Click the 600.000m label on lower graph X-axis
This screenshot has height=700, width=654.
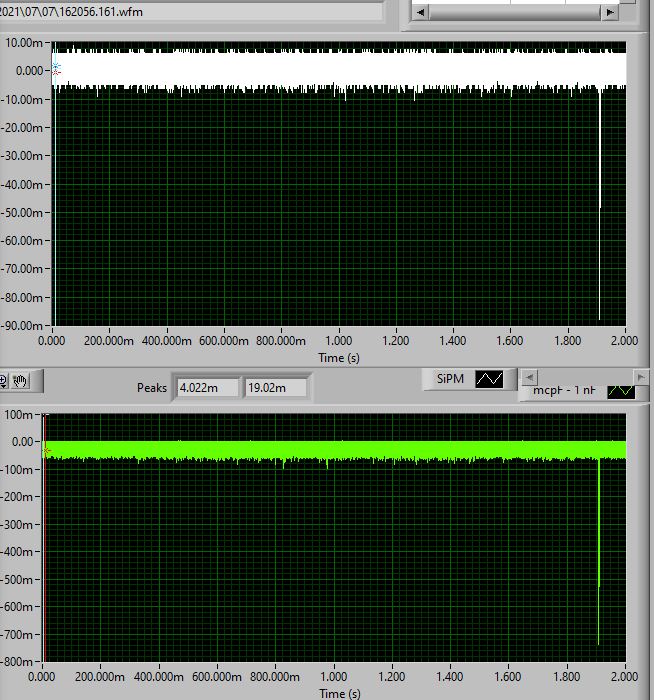point(217,676)
